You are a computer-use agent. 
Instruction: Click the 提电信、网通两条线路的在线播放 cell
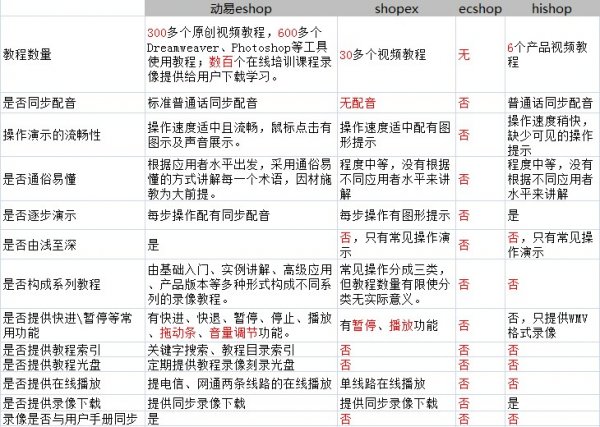(240, 383)
